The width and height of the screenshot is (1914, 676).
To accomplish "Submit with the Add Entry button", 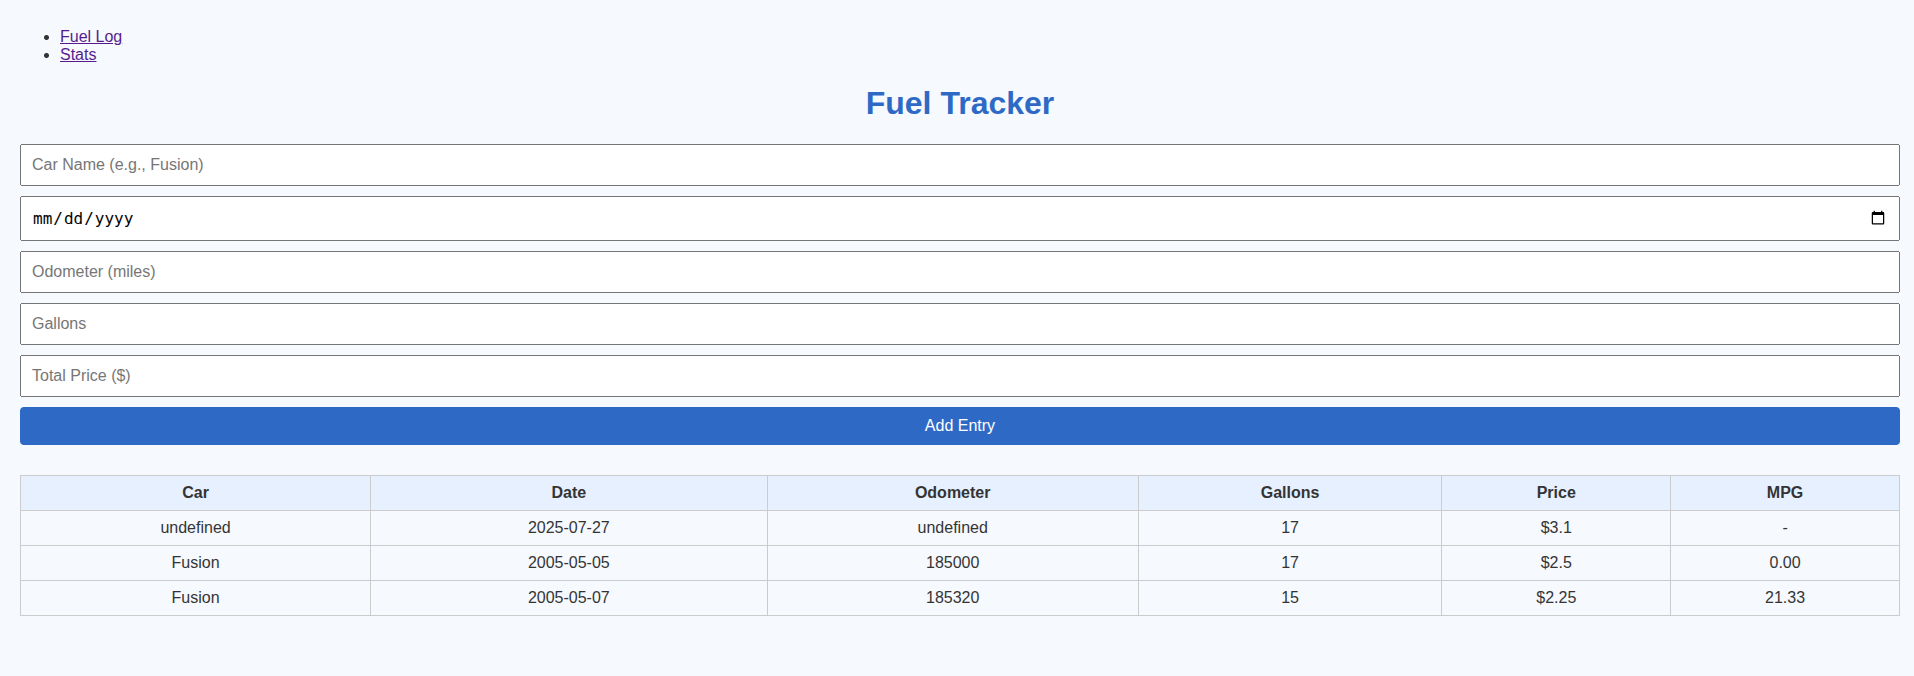I will pyautogui.click(x=960, y=426).
